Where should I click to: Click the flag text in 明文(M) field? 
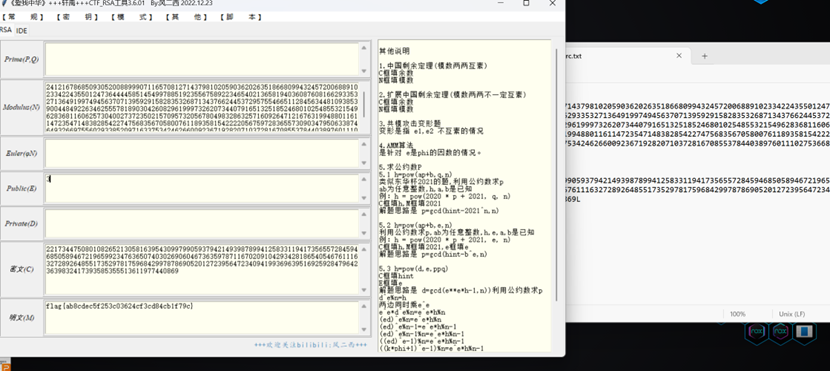(x=120, y=306)
